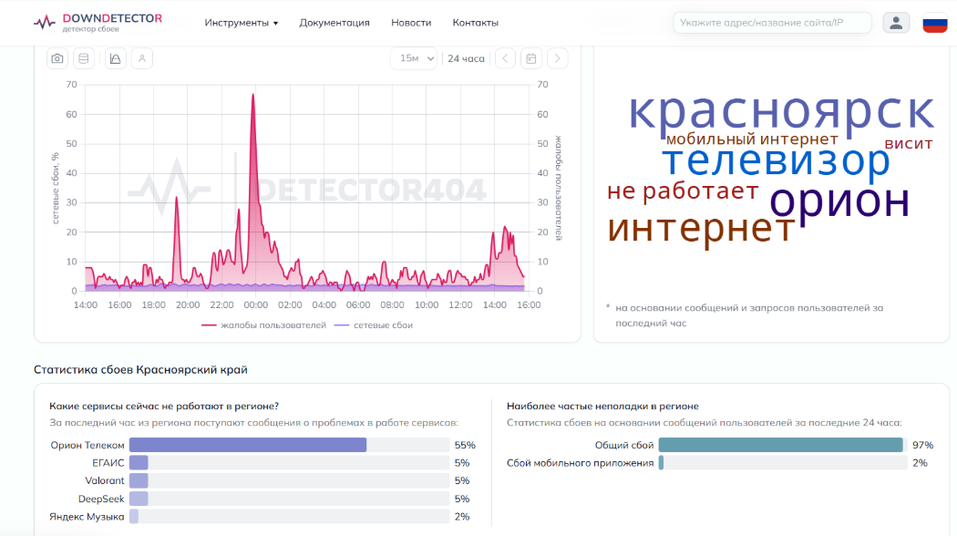The height and width of the screenshot is (536, 957).
Task: Click the Орион Телеком 55% bar
Action: pyautogui.click(x=248, y=445)
